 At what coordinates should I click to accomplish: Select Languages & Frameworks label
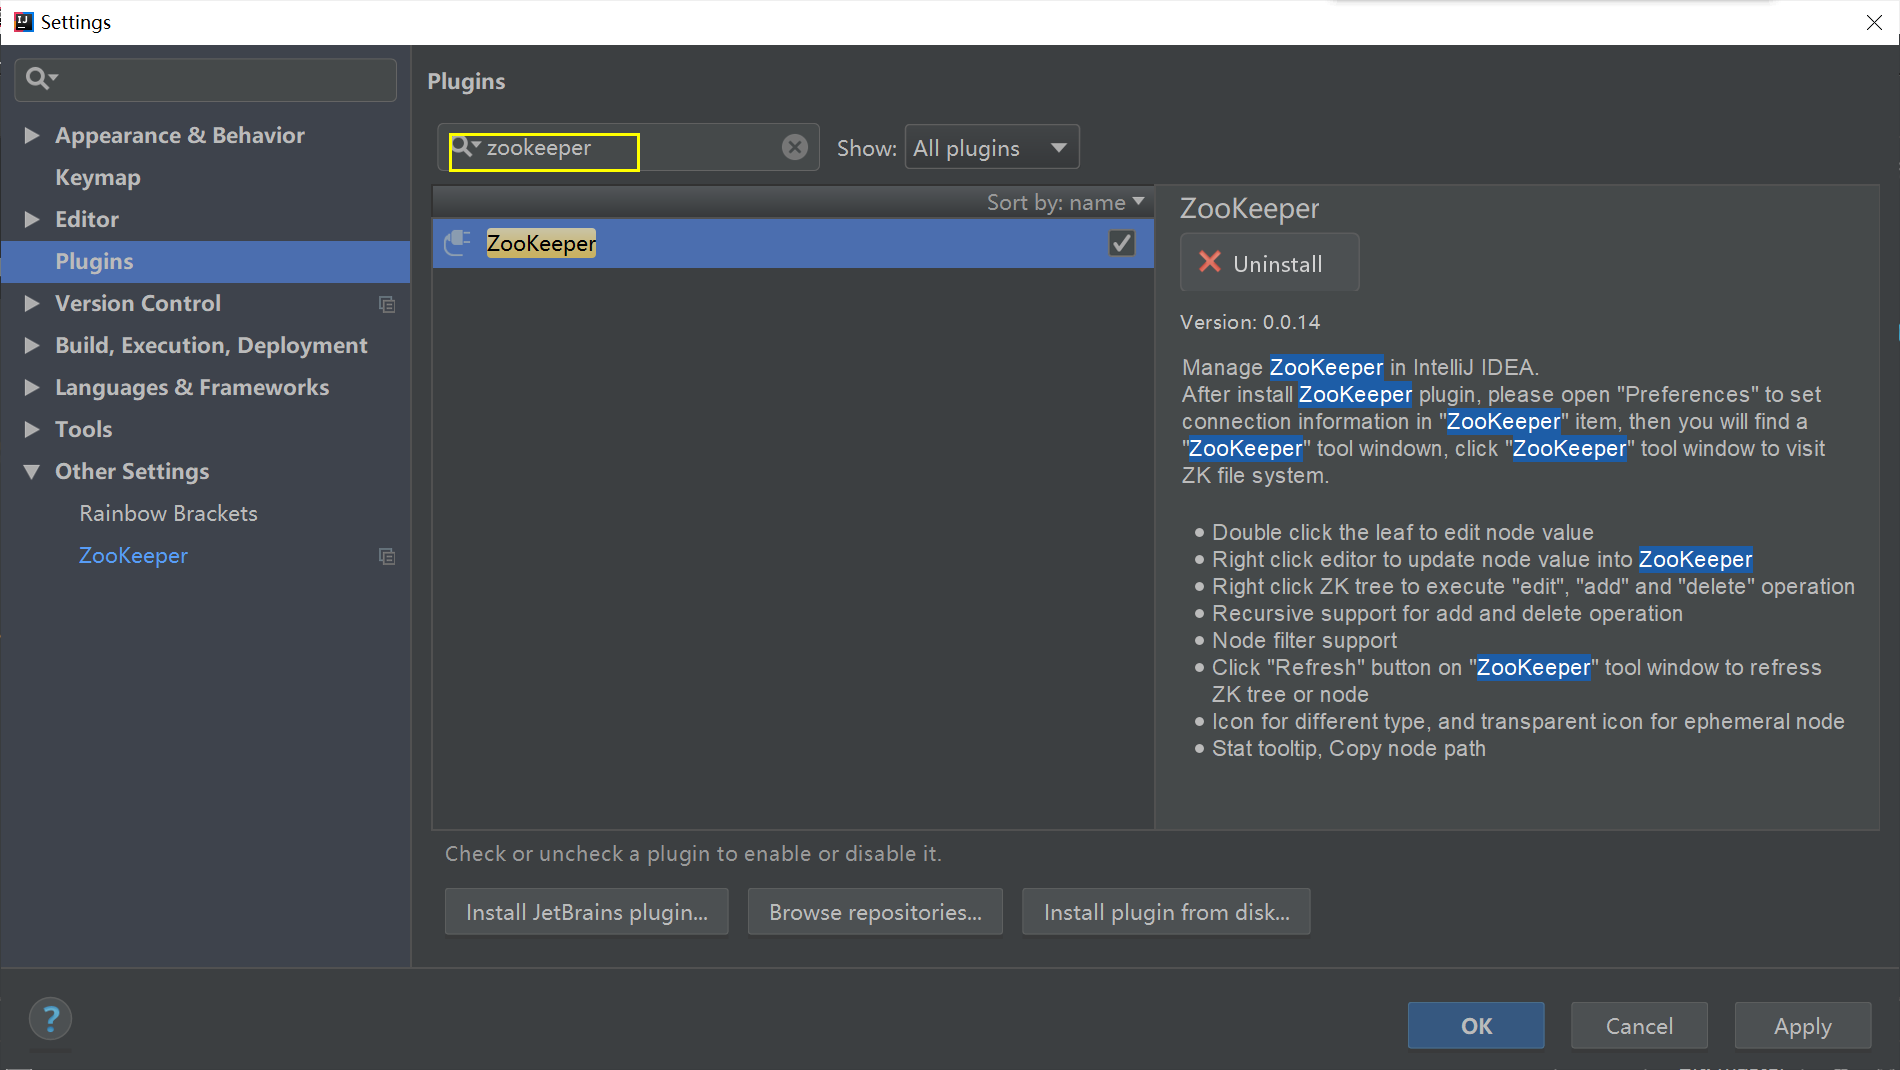click(192, 387)
